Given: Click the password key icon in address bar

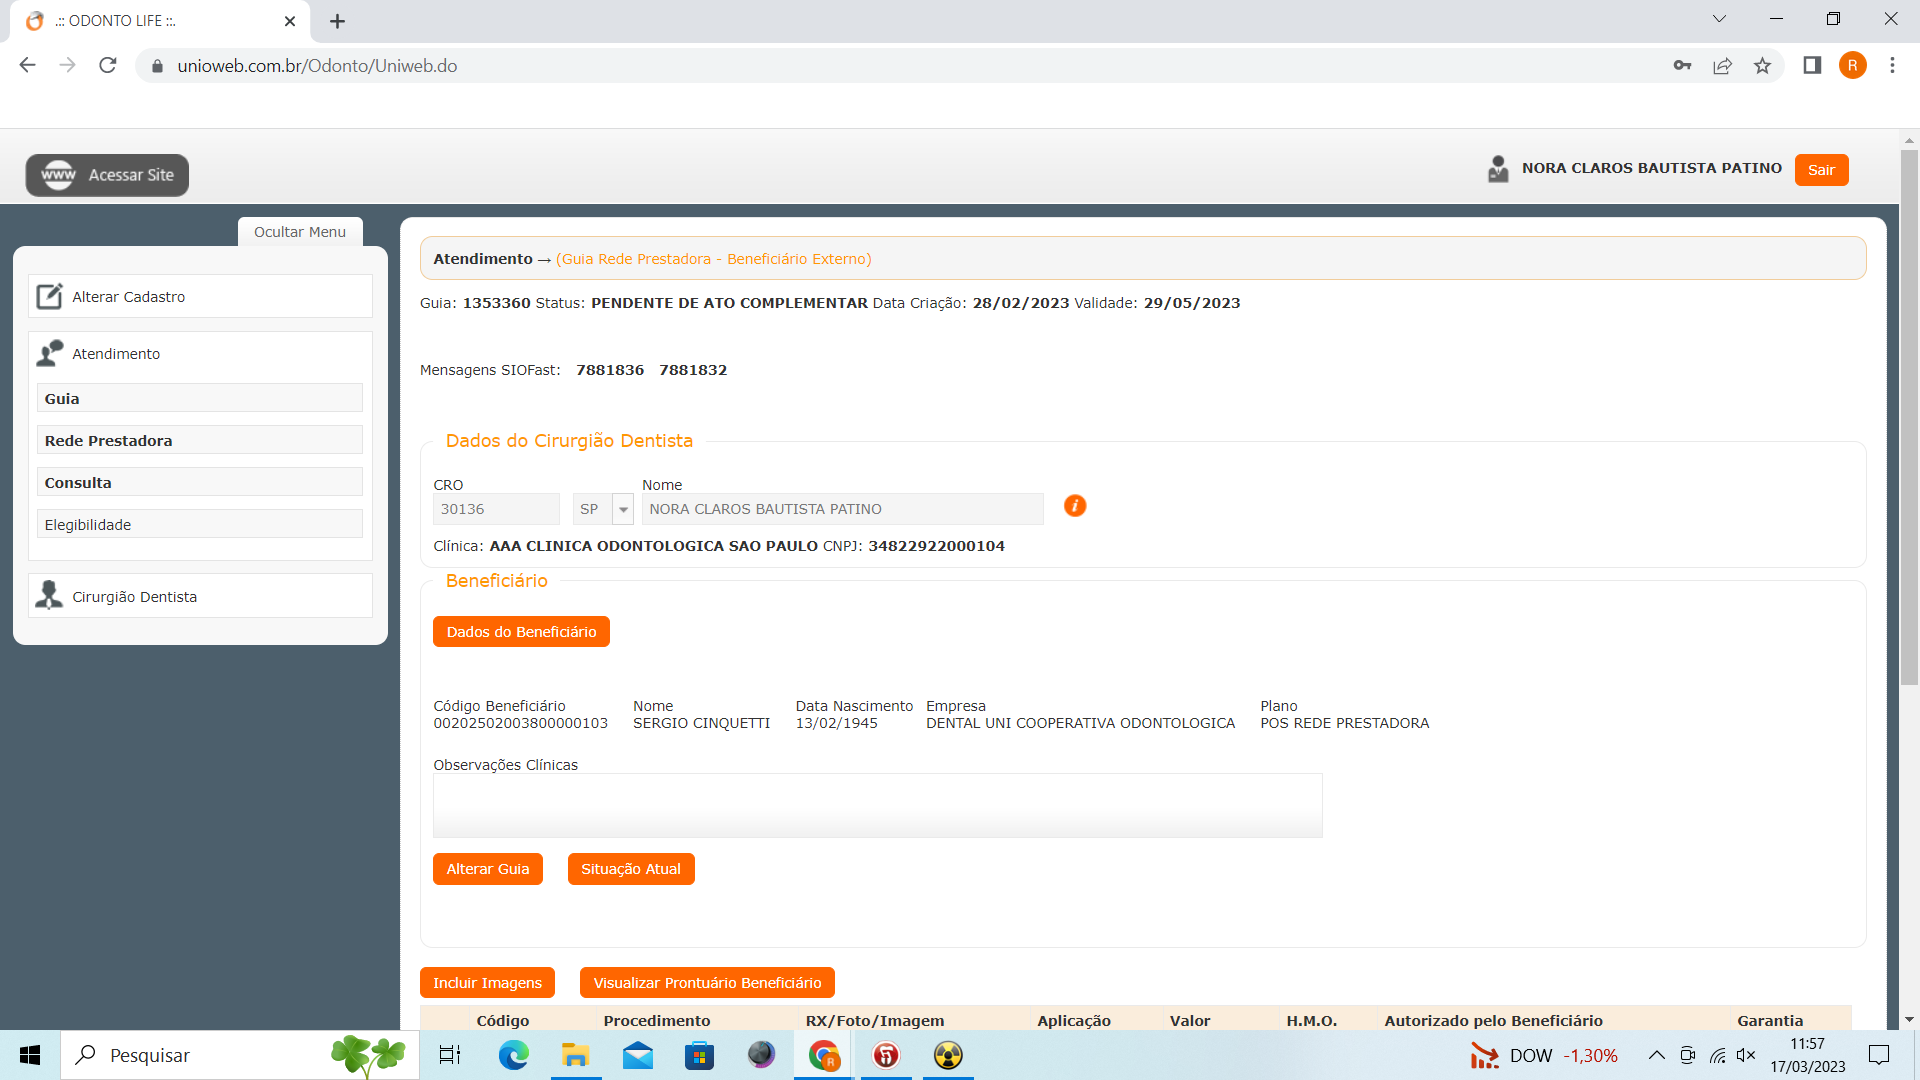Looking at the screenshot, I should click(x=1682, y=66).
